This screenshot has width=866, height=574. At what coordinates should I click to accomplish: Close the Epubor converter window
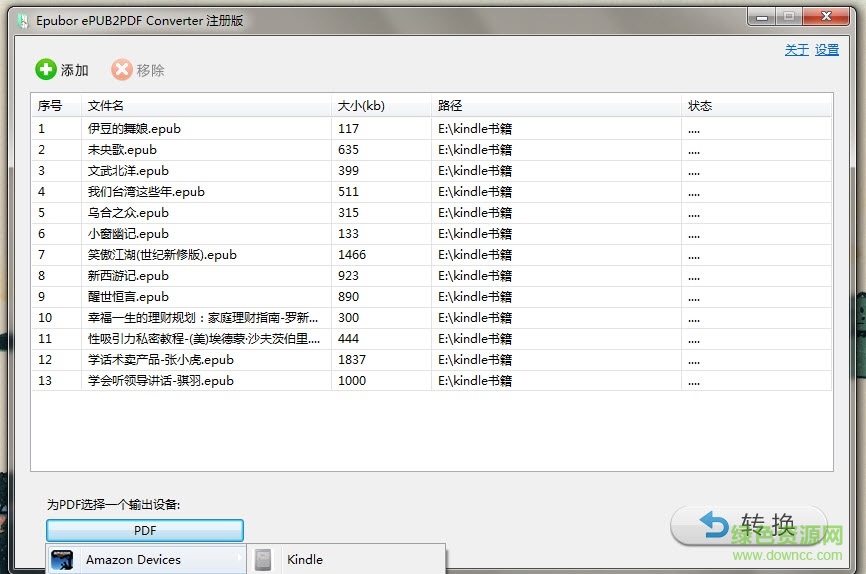tap(826, 17)
